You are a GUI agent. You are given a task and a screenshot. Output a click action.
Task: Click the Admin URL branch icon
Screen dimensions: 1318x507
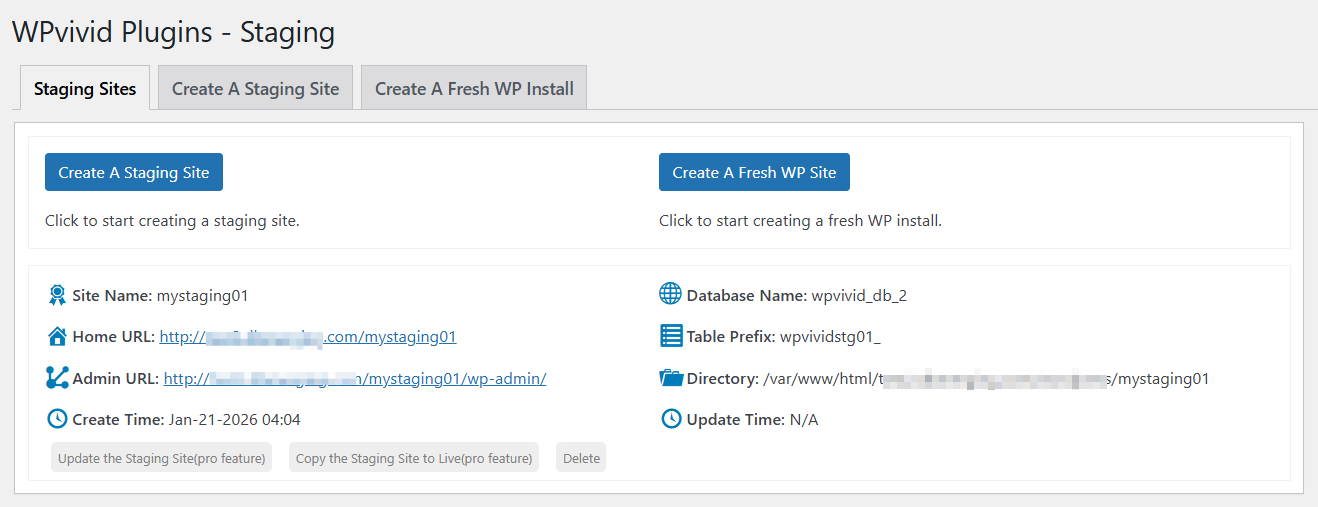[57, 378]
